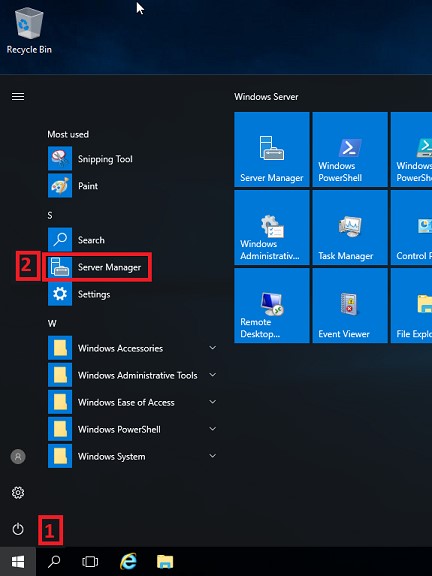432x576 pixels.
Task: Click the 'Windows Server' group title
Action: [x=266, y=97]
